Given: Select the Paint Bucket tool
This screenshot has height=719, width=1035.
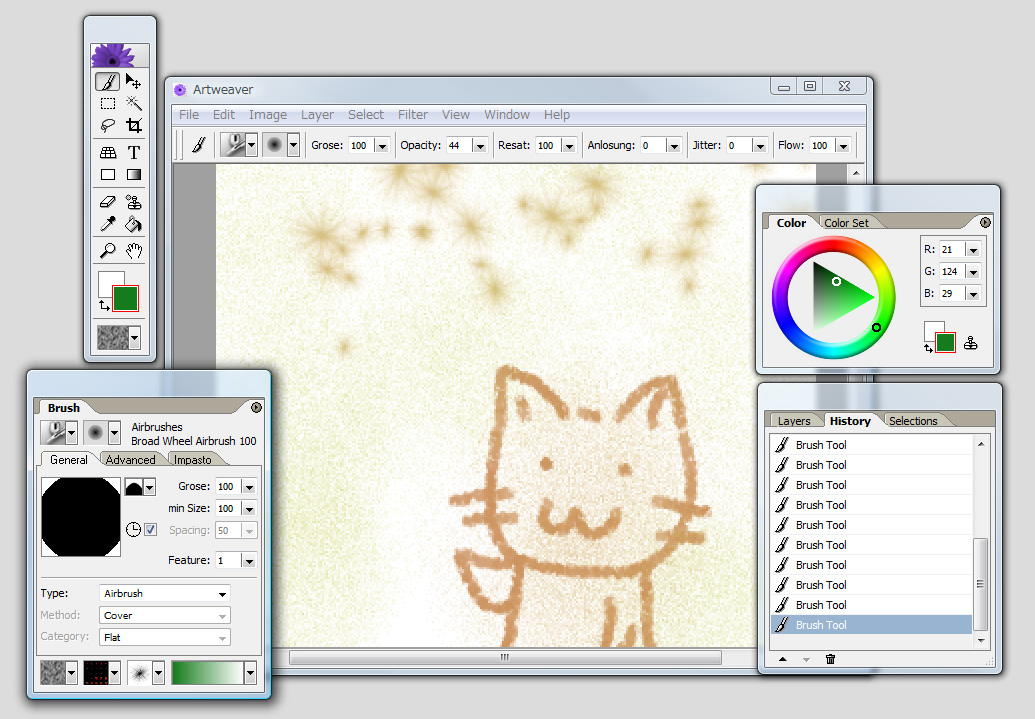Looking at the screenshot, I should [x=134, y=223].
